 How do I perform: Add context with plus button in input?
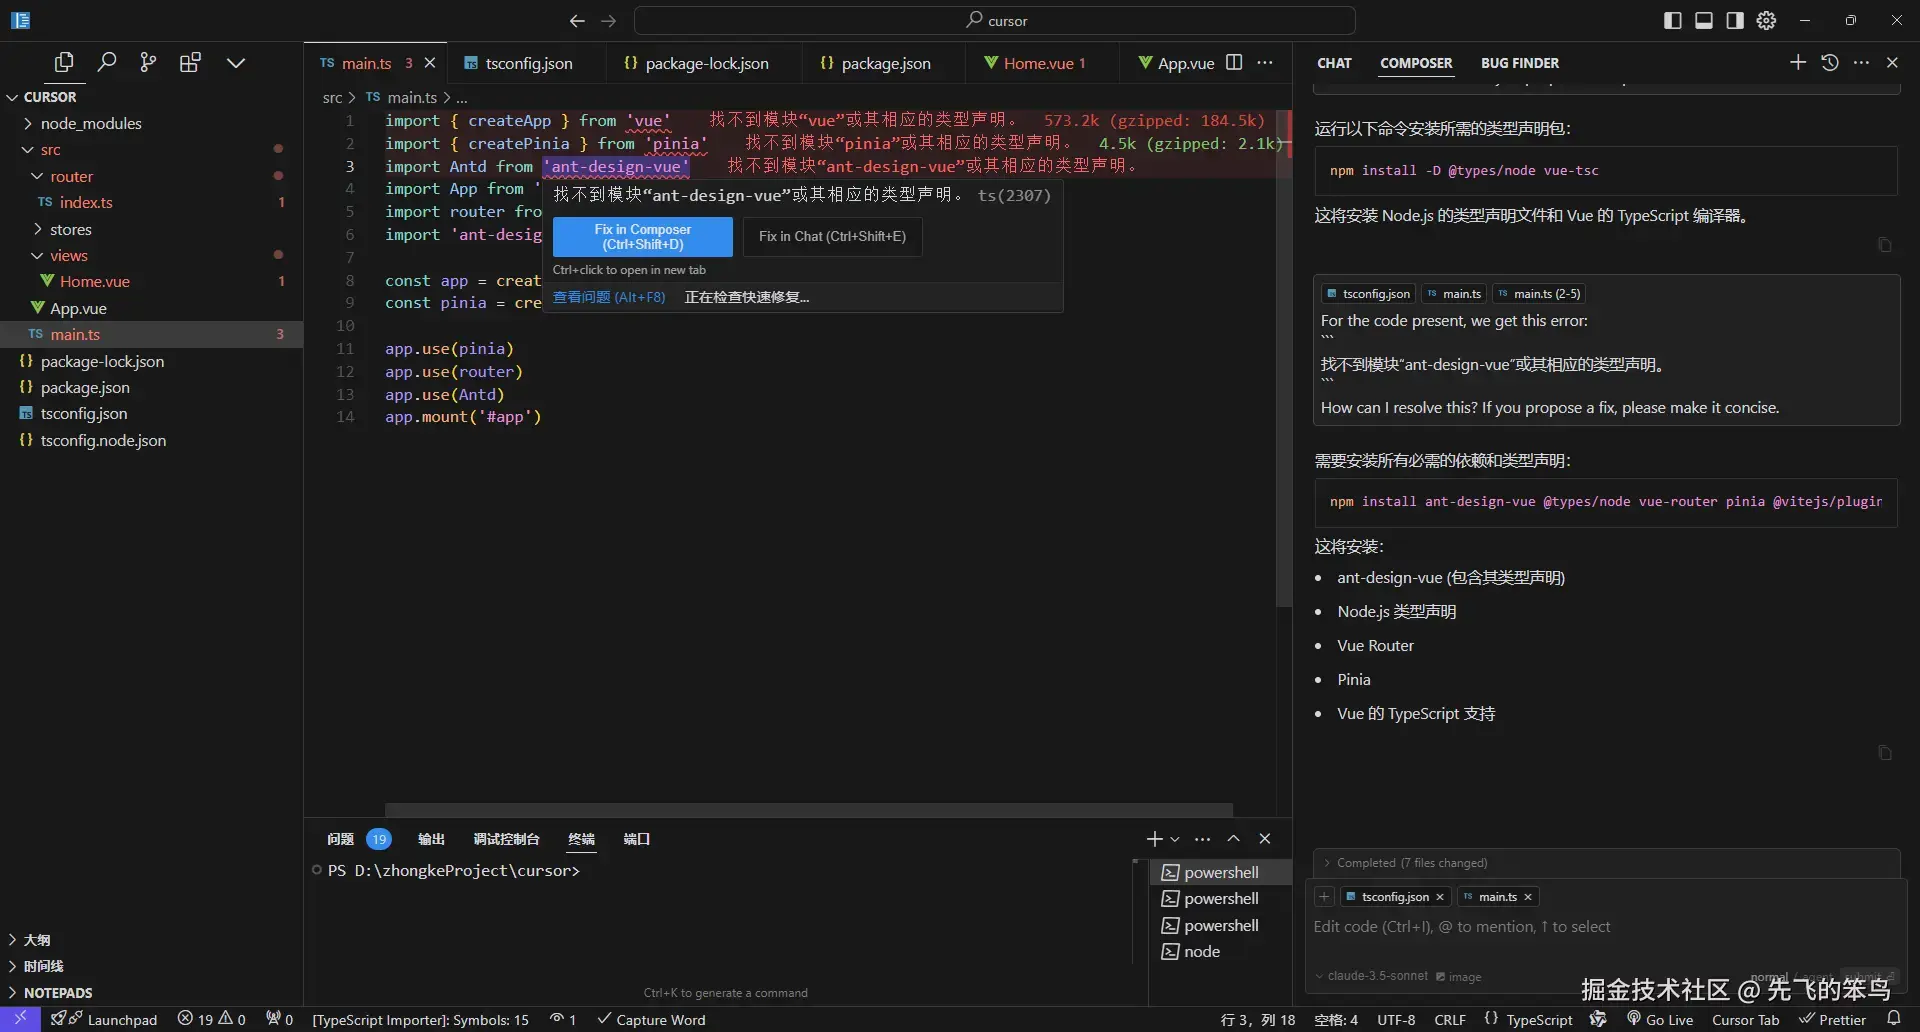(1324, 897)
